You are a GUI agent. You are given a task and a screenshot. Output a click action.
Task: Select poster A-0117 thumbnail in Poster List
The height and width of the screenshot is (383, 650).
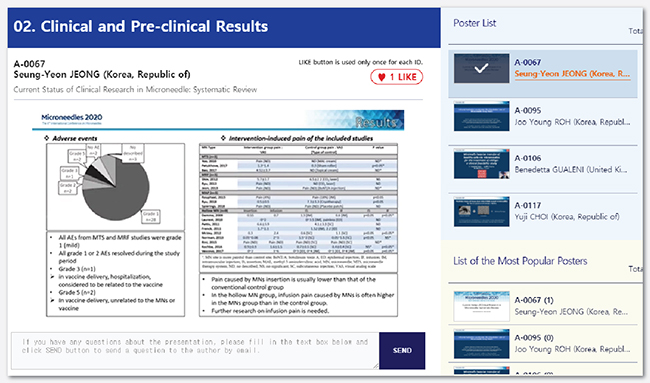pos(481,211)
